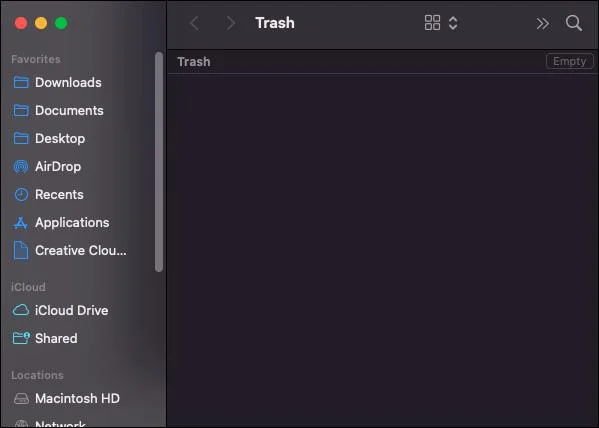Select the icon grid view button
Viewport: 599px width, 428px height.
click(x=432, y=23)
